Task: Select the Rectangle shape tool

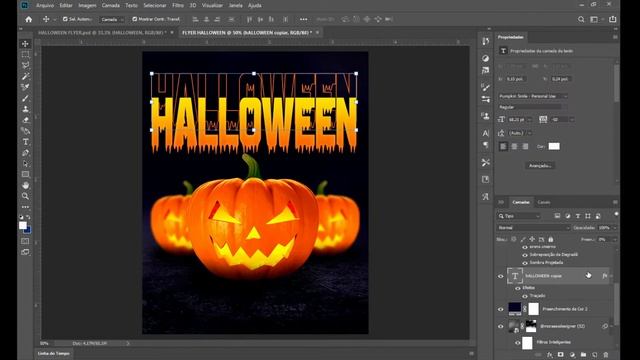Action: pos(25,174)
